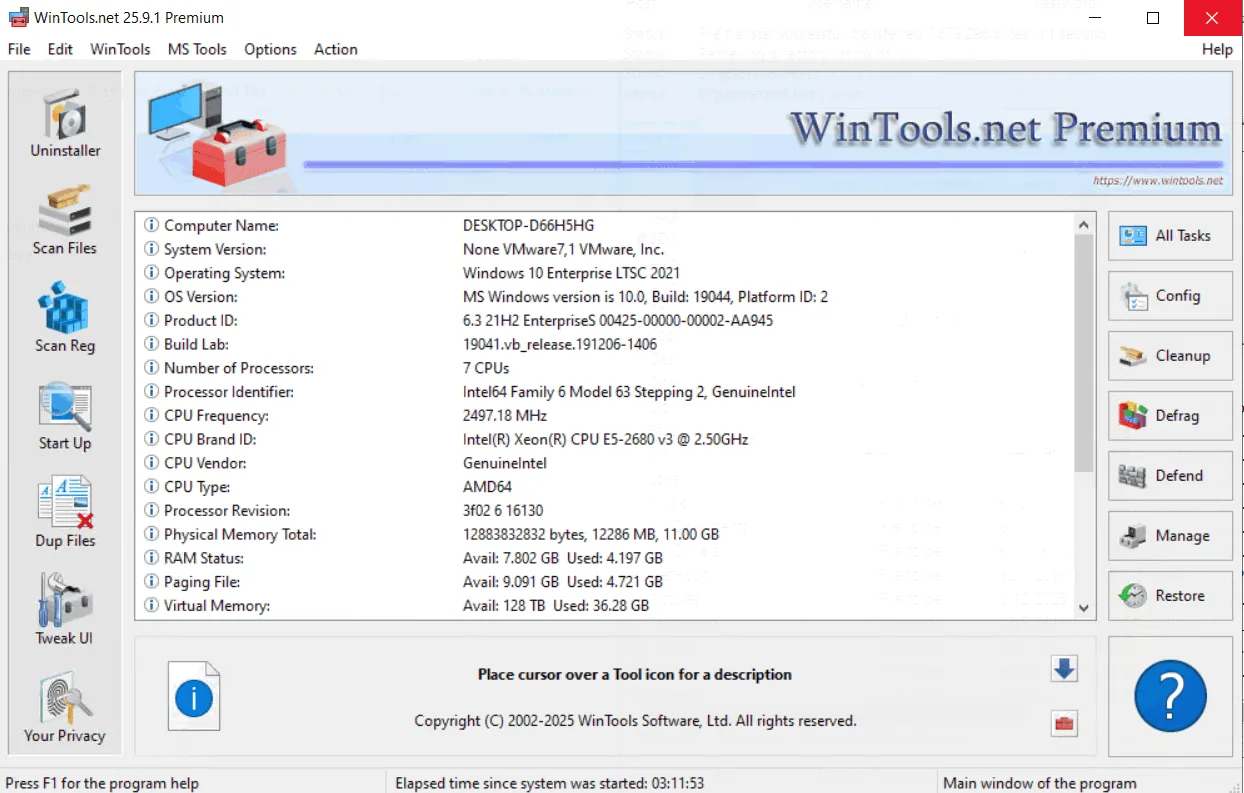Open the Action menu

coord(336,49)
